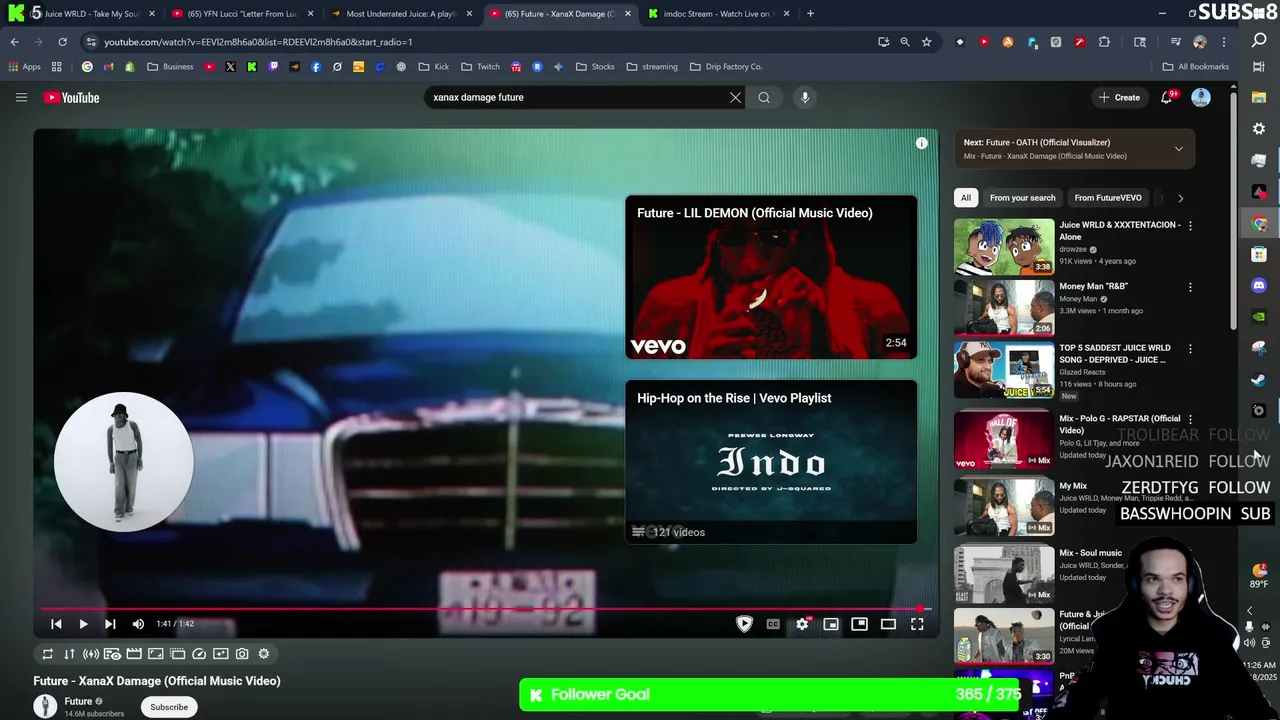Enter full screen mode
The width and height of the screenshot is (1280, 720).
click(917, 624)
